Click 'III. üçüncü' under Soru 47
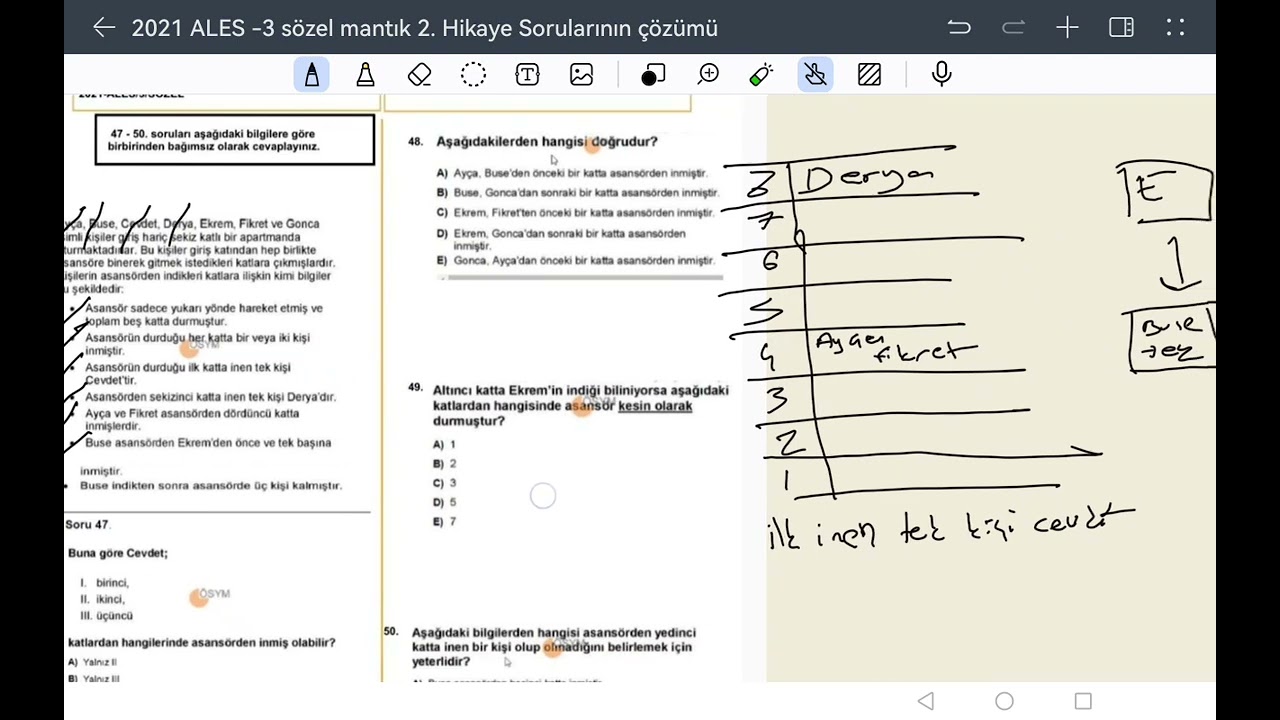This screenshot has height=720, width=1280. (106, 616)
